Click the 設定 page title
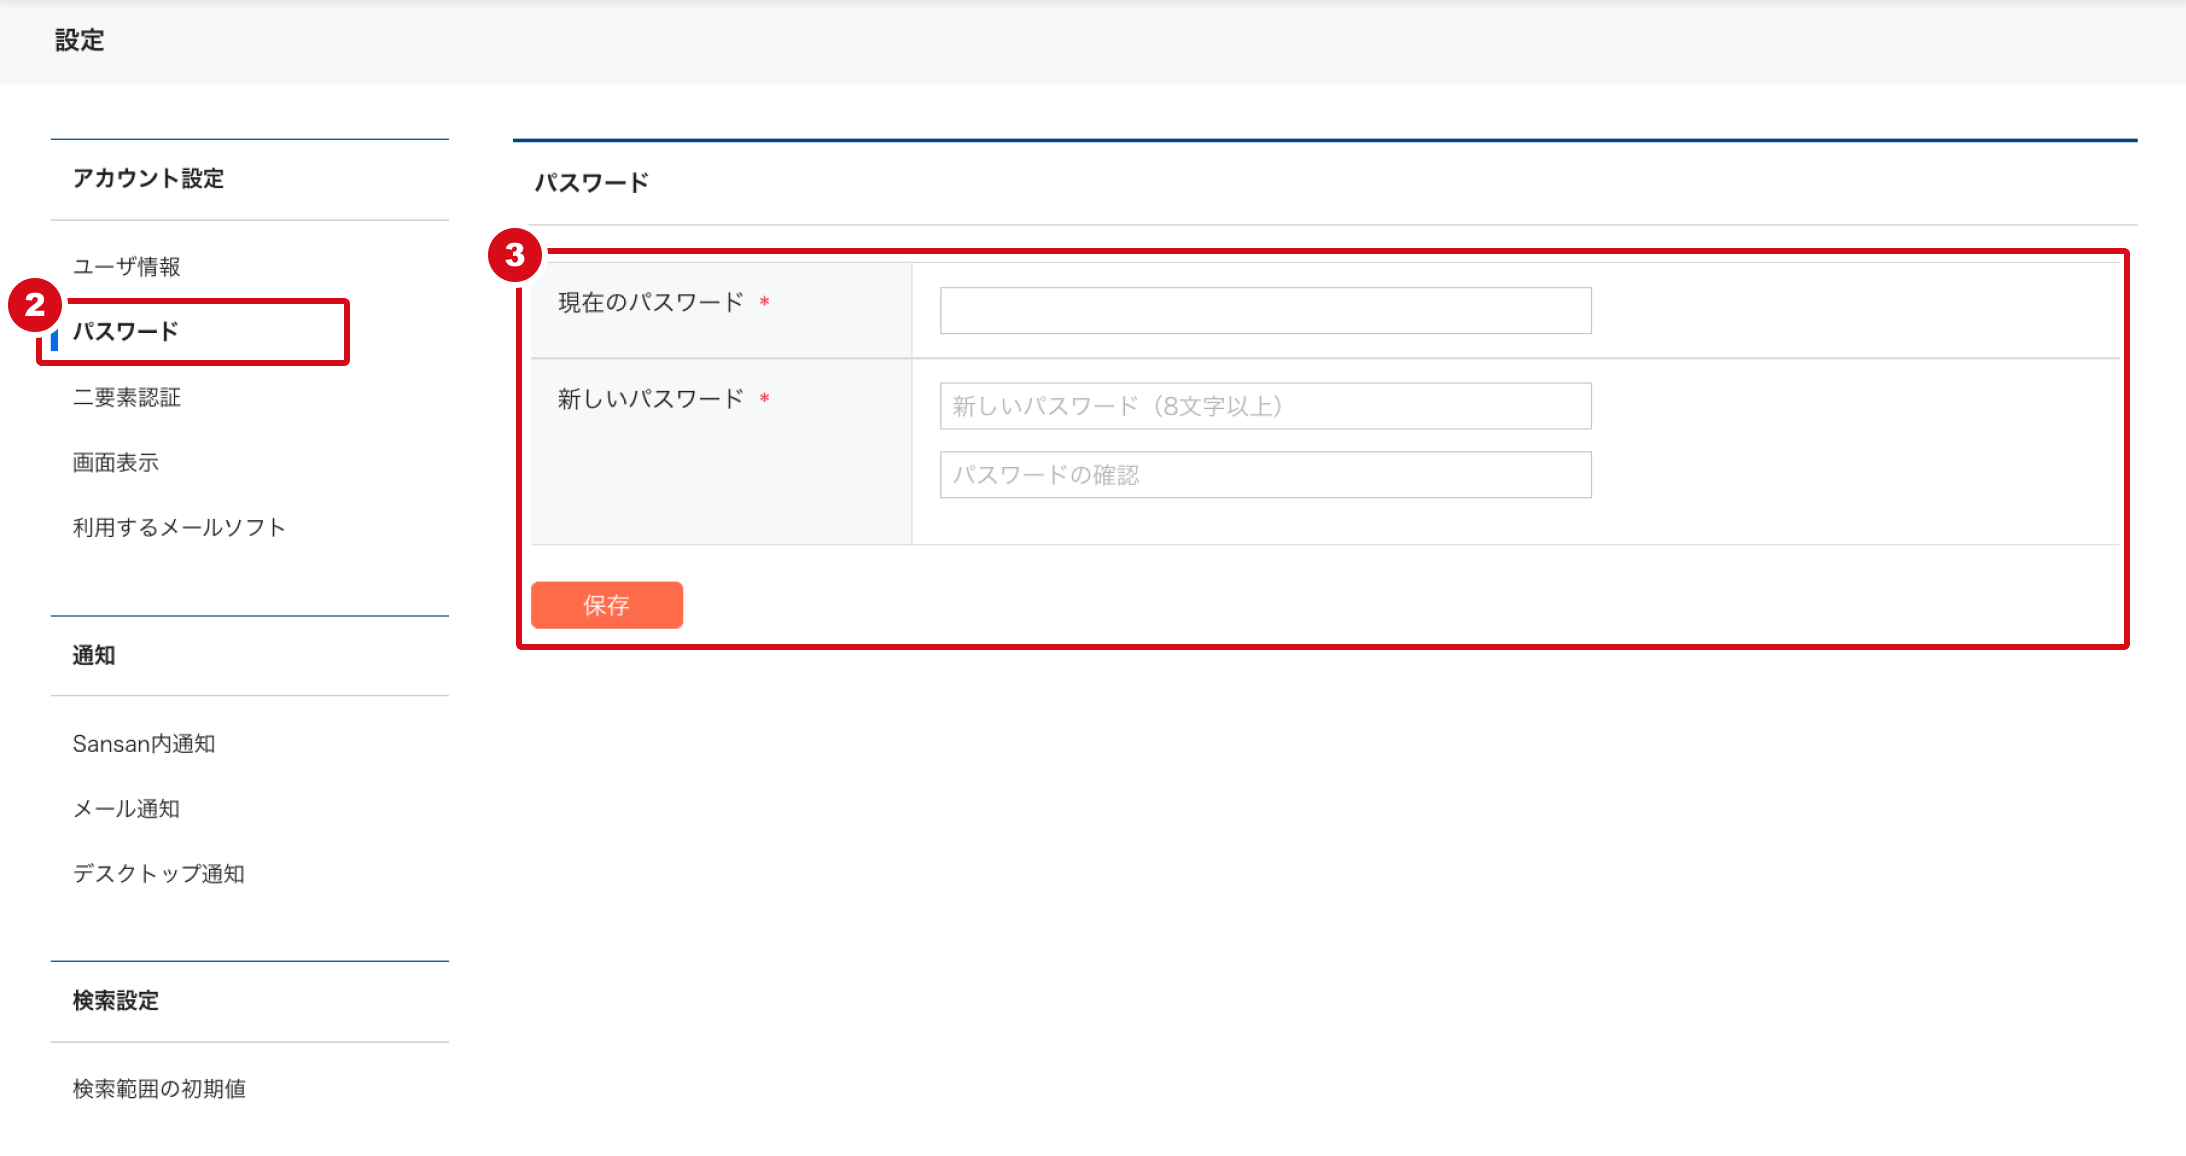Screen dimensions: 2186x1156 tap(80, 41)
